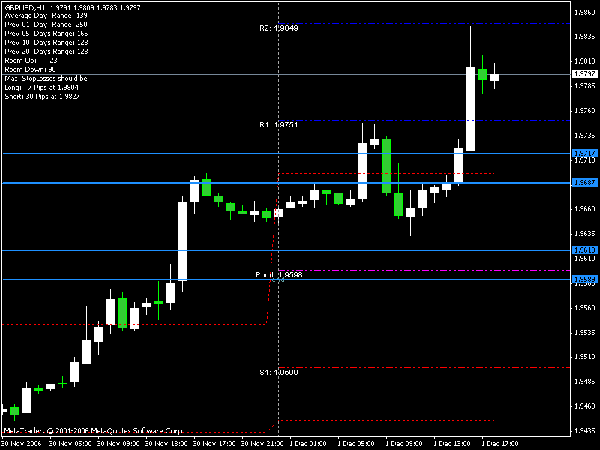Click the 30 Nov 17:00 time label
600x450 pixels.
[214, 443]
